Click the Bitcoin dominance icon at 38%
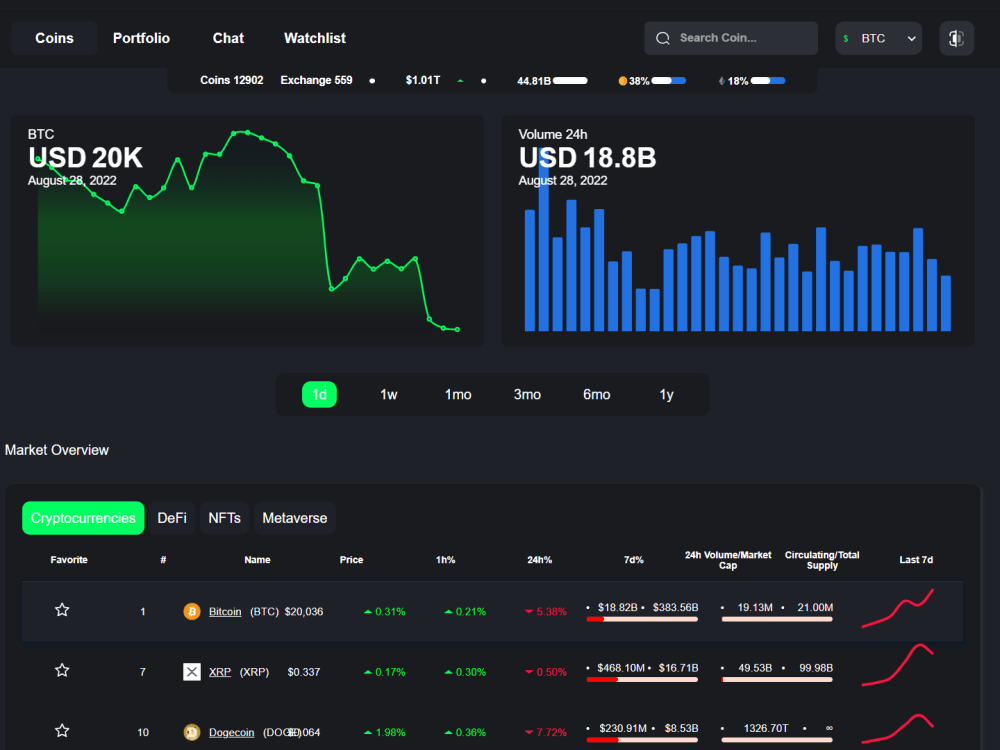 [622, 81]
